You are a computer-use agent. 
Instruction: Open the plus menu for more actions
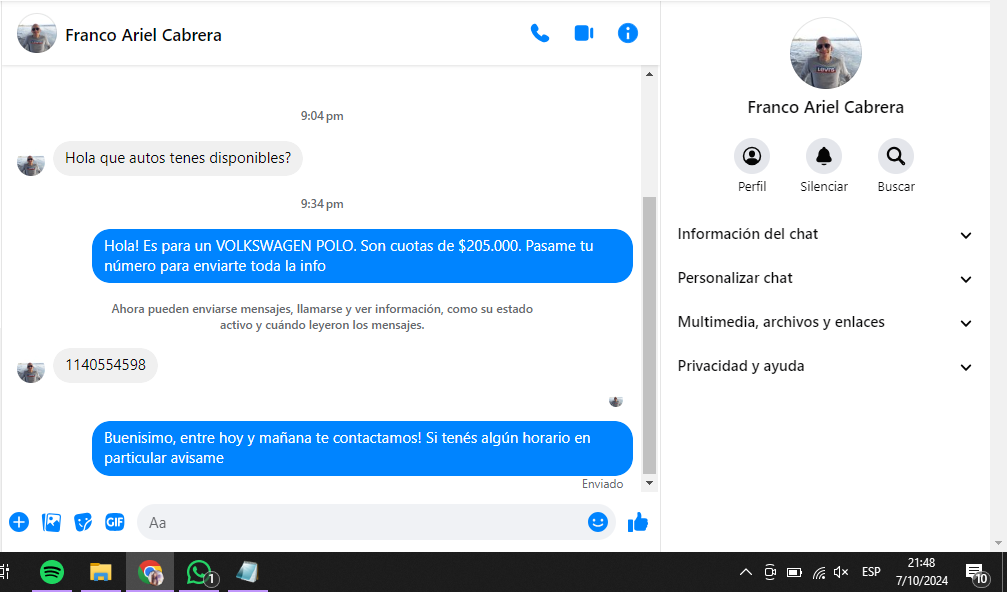point(19,522)
